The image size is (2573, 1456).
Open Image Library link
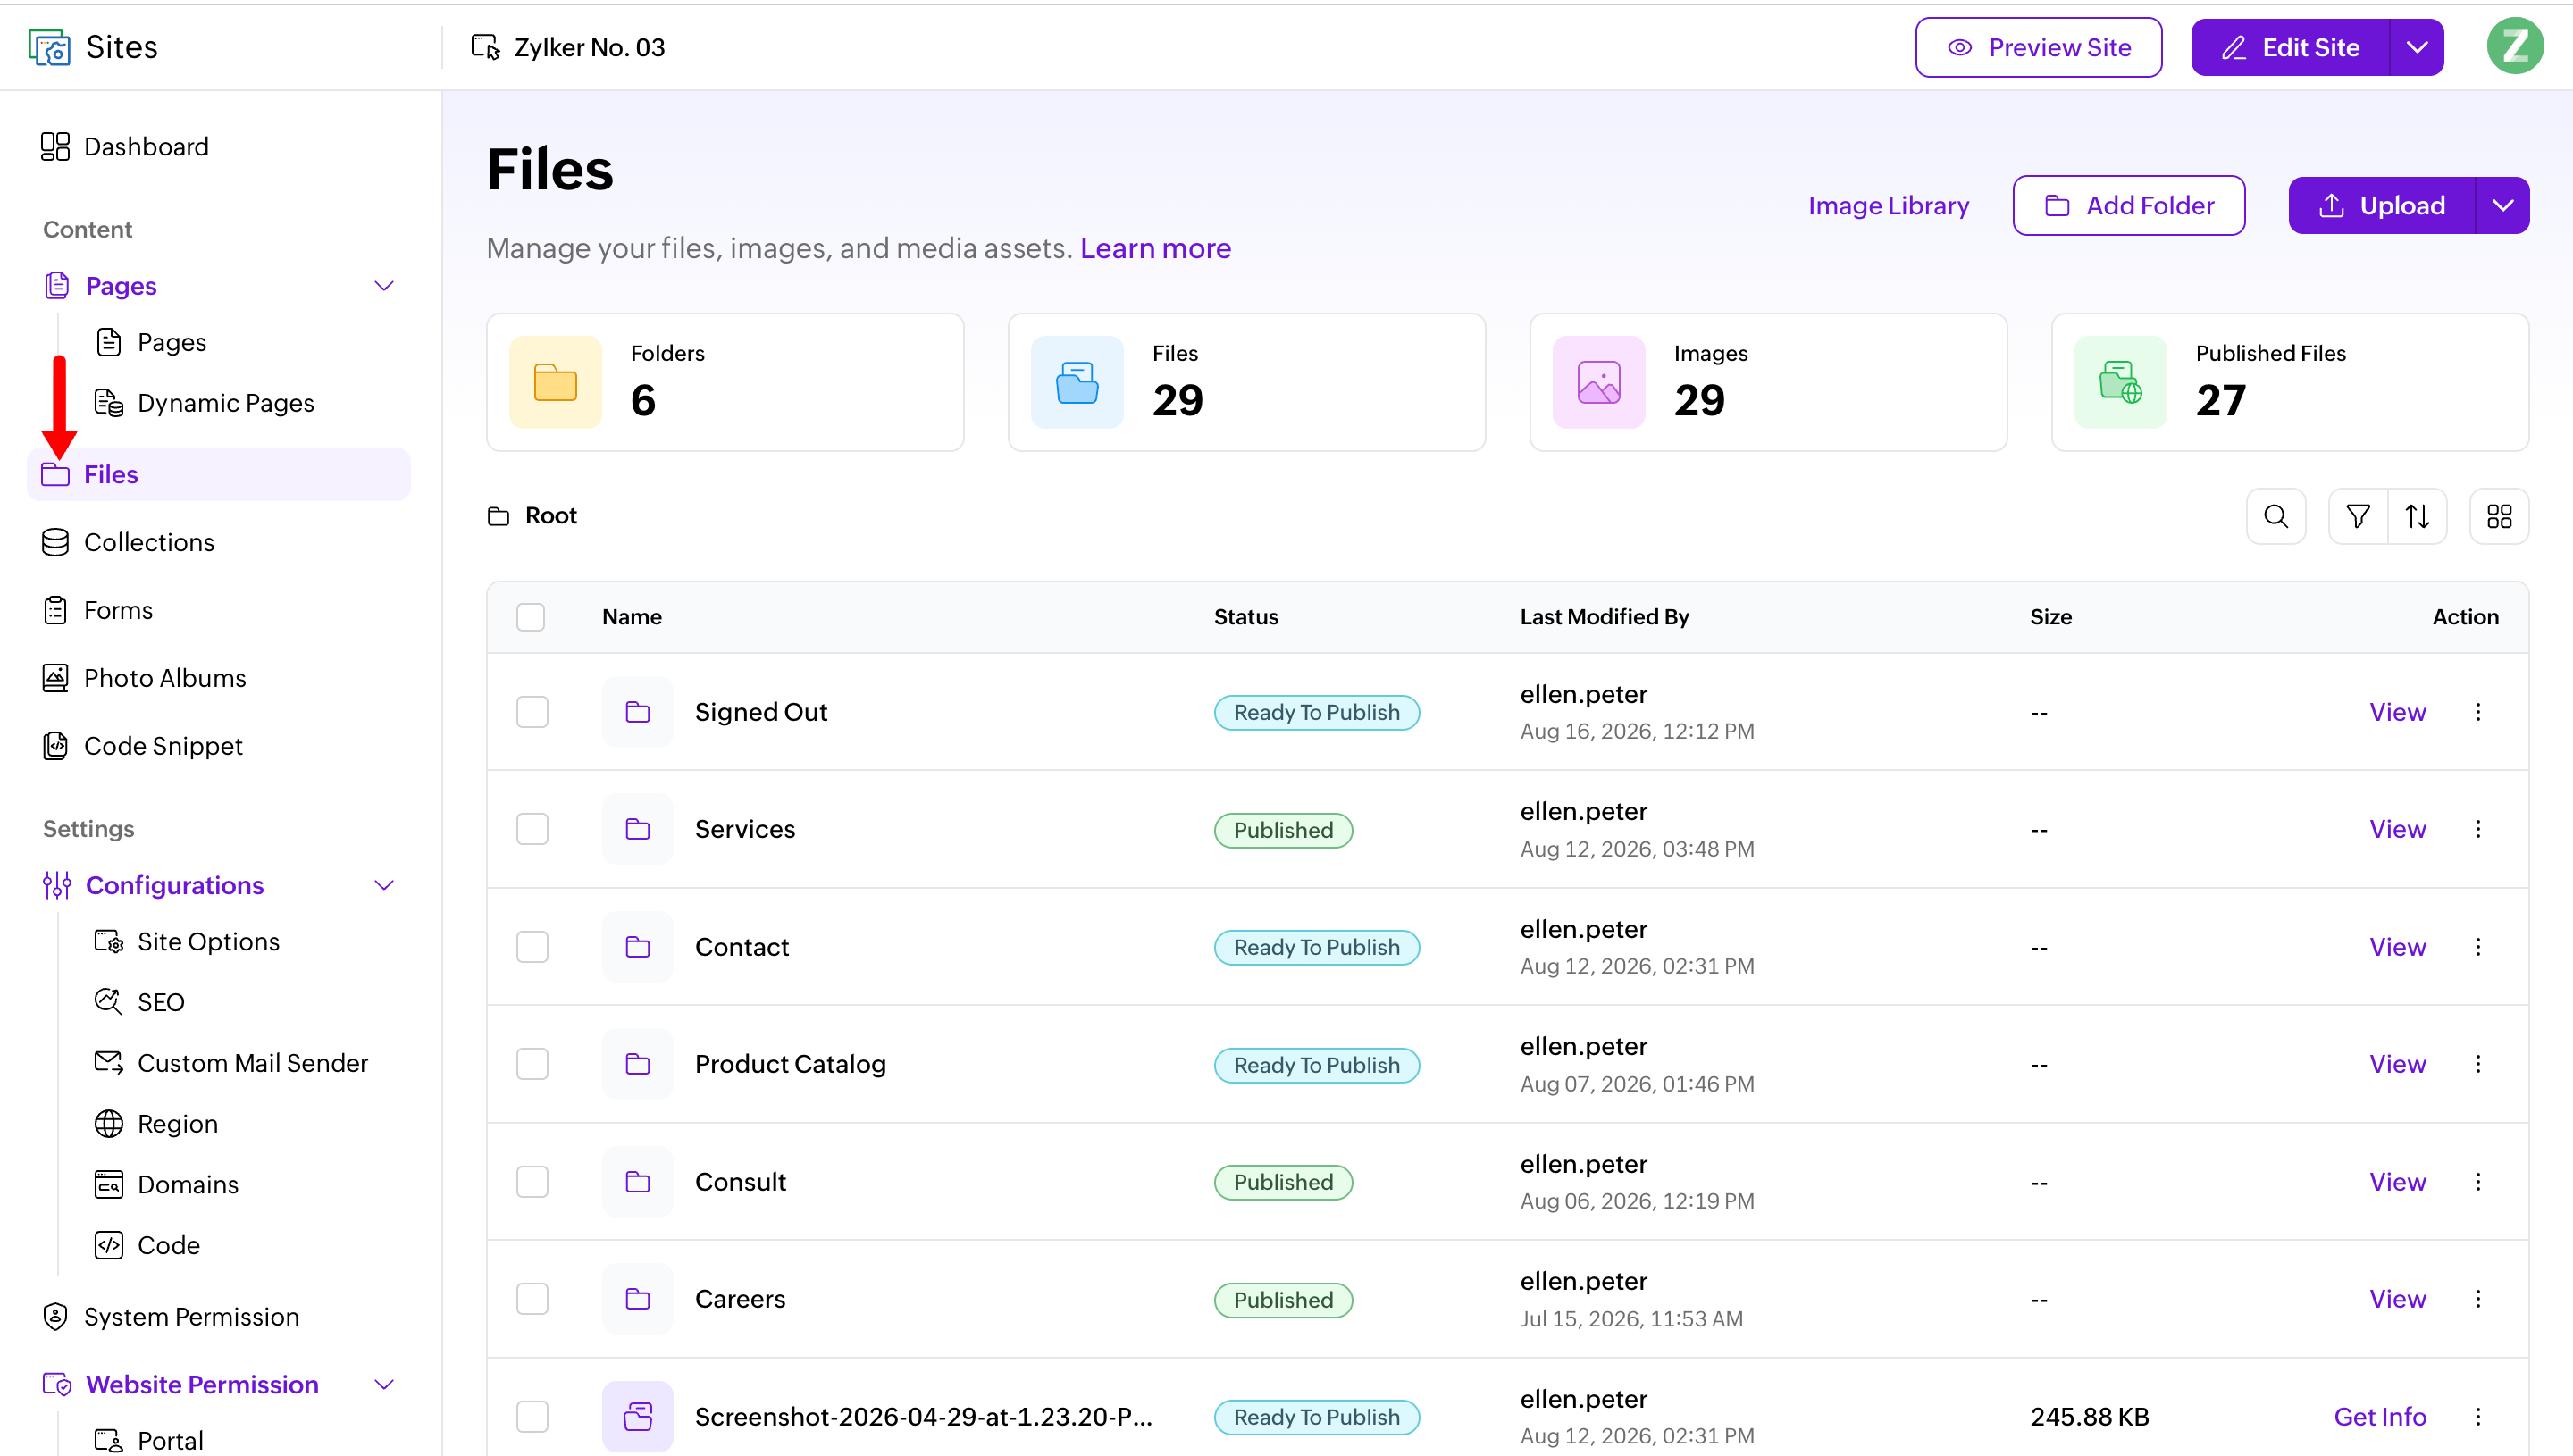1888,205
